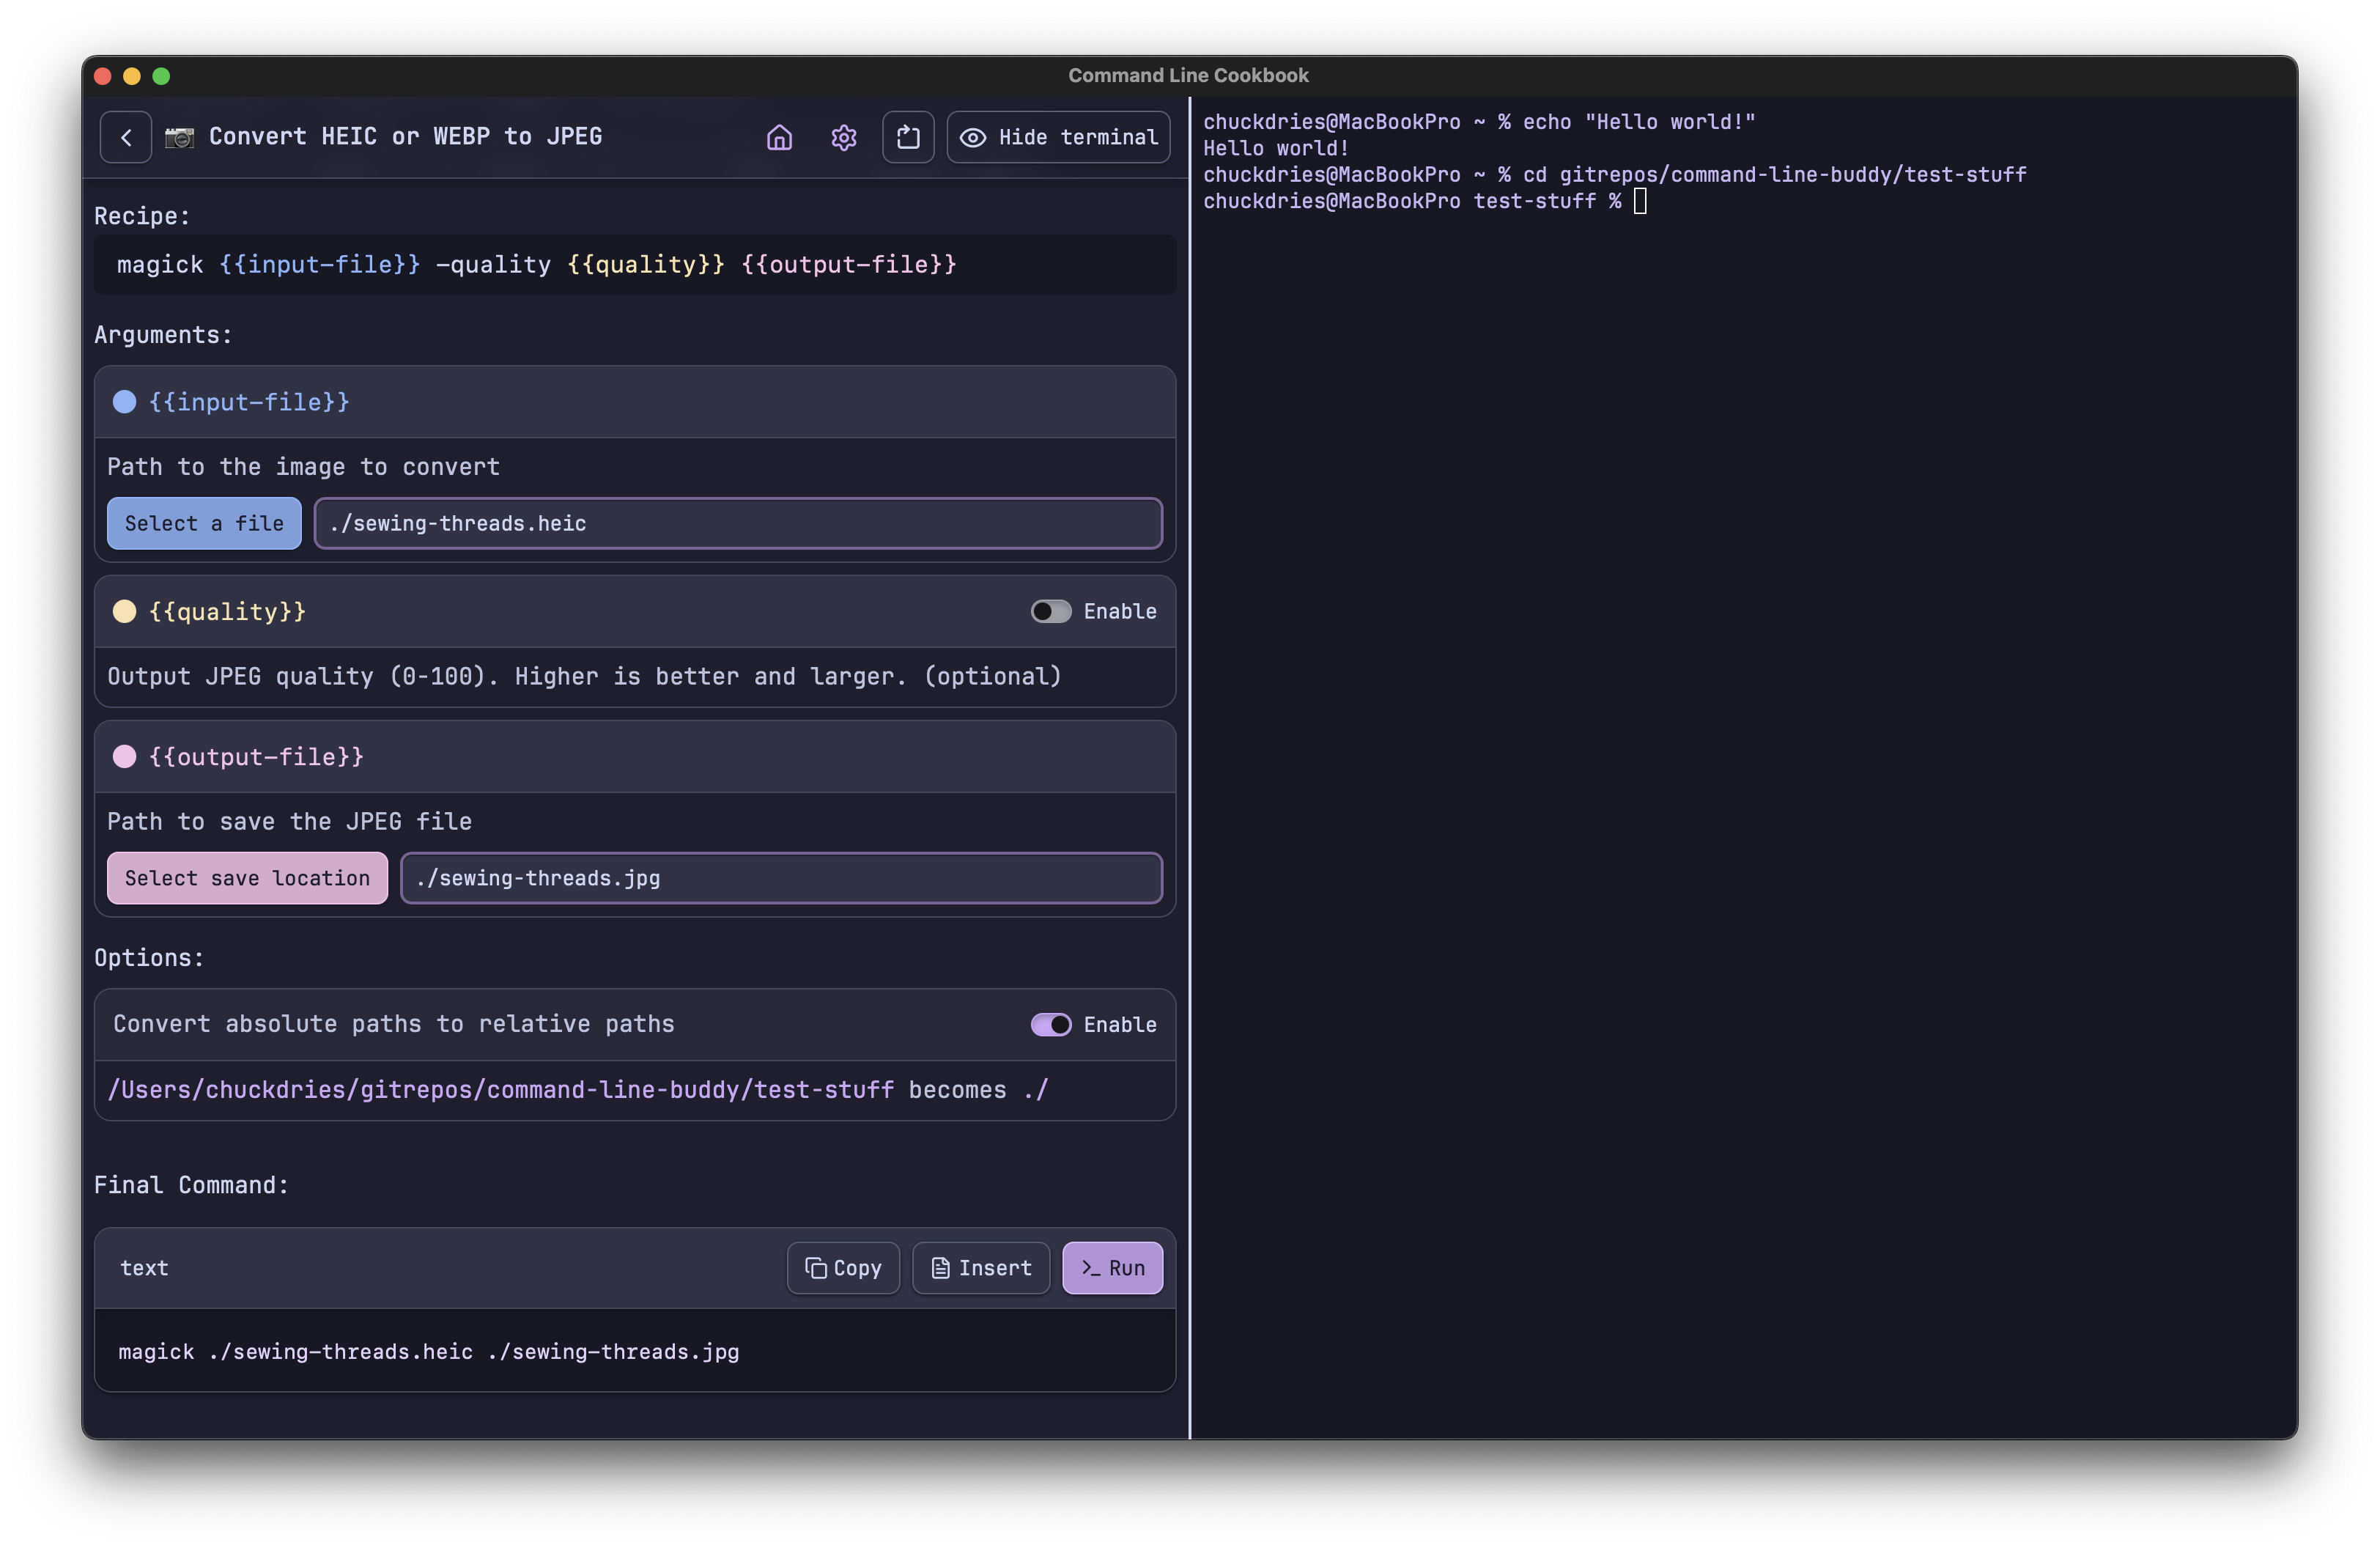Screen dimensions: 2380x1548
Task: Click 'Convert absolute paths to relative paths' label
Action: (x=393, y=1024)
